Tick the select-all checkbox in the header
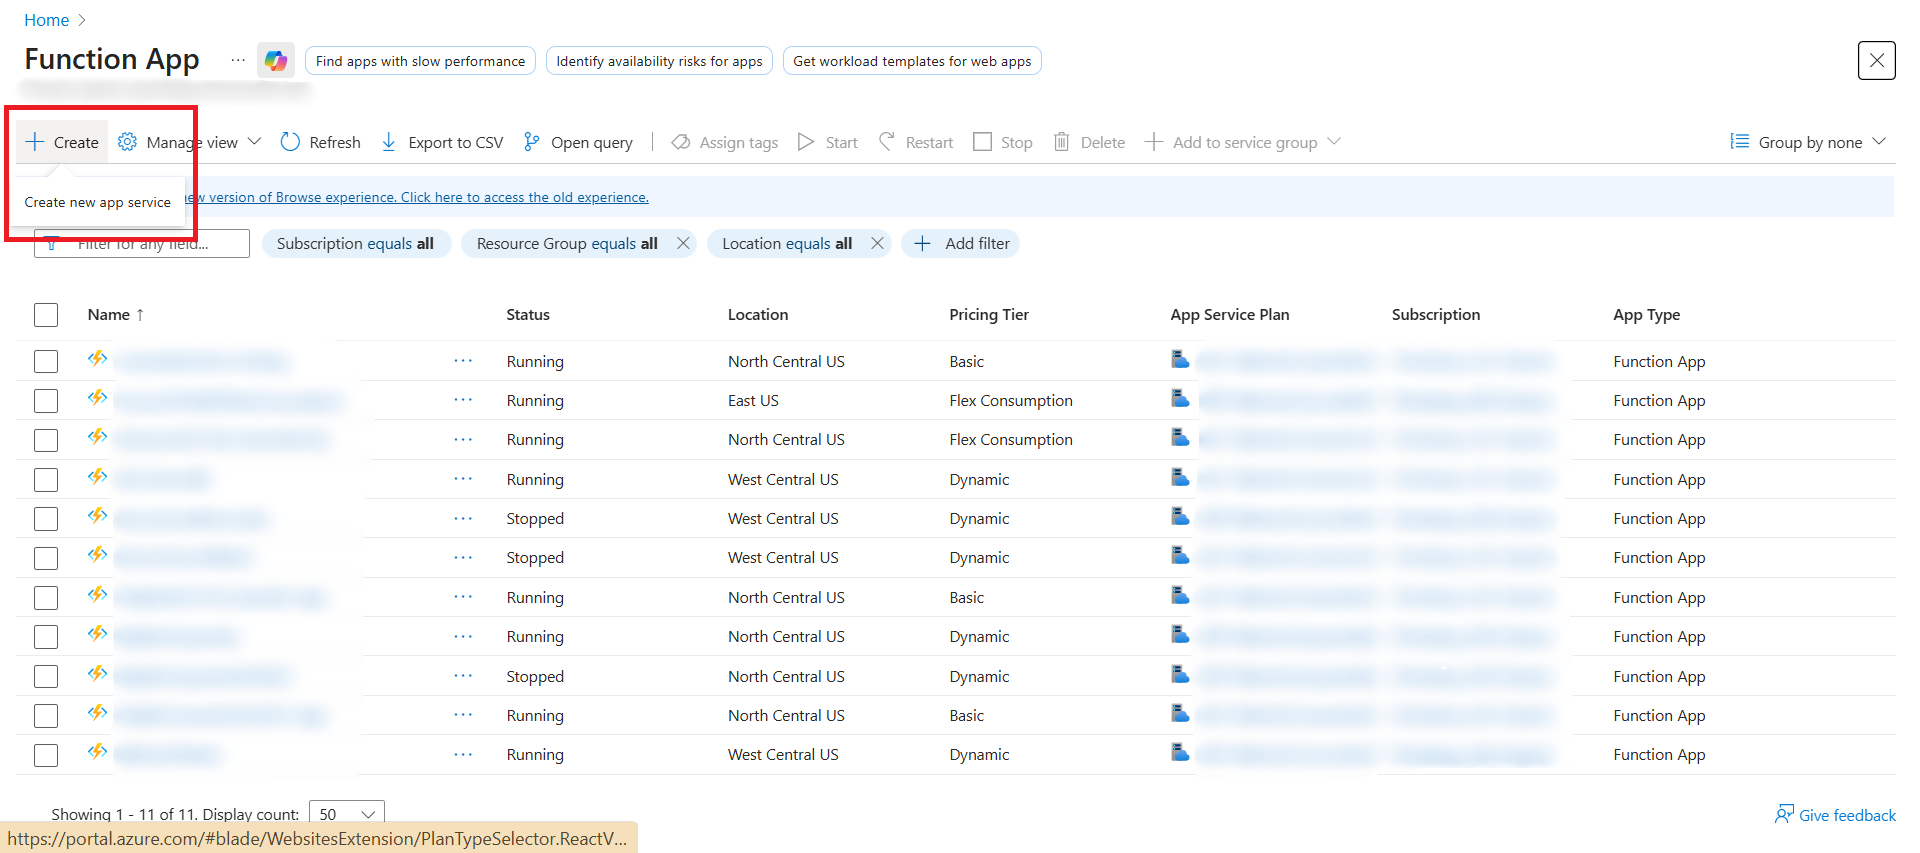This screenshot has width=1920, height=853. pyautogui.click(x=46, y=315)
